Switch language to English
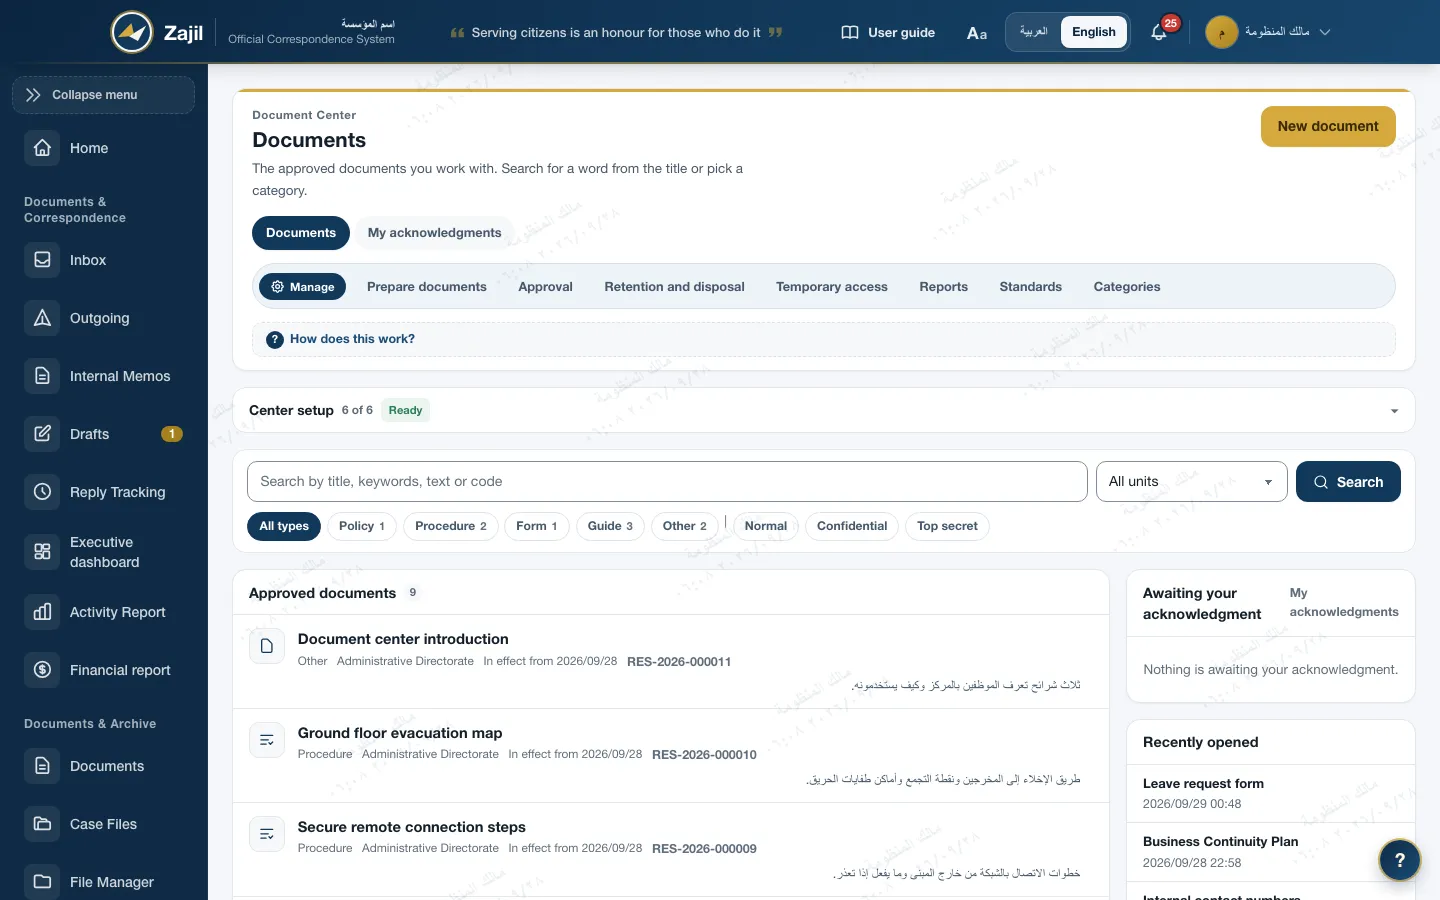 coord(1094,32)
